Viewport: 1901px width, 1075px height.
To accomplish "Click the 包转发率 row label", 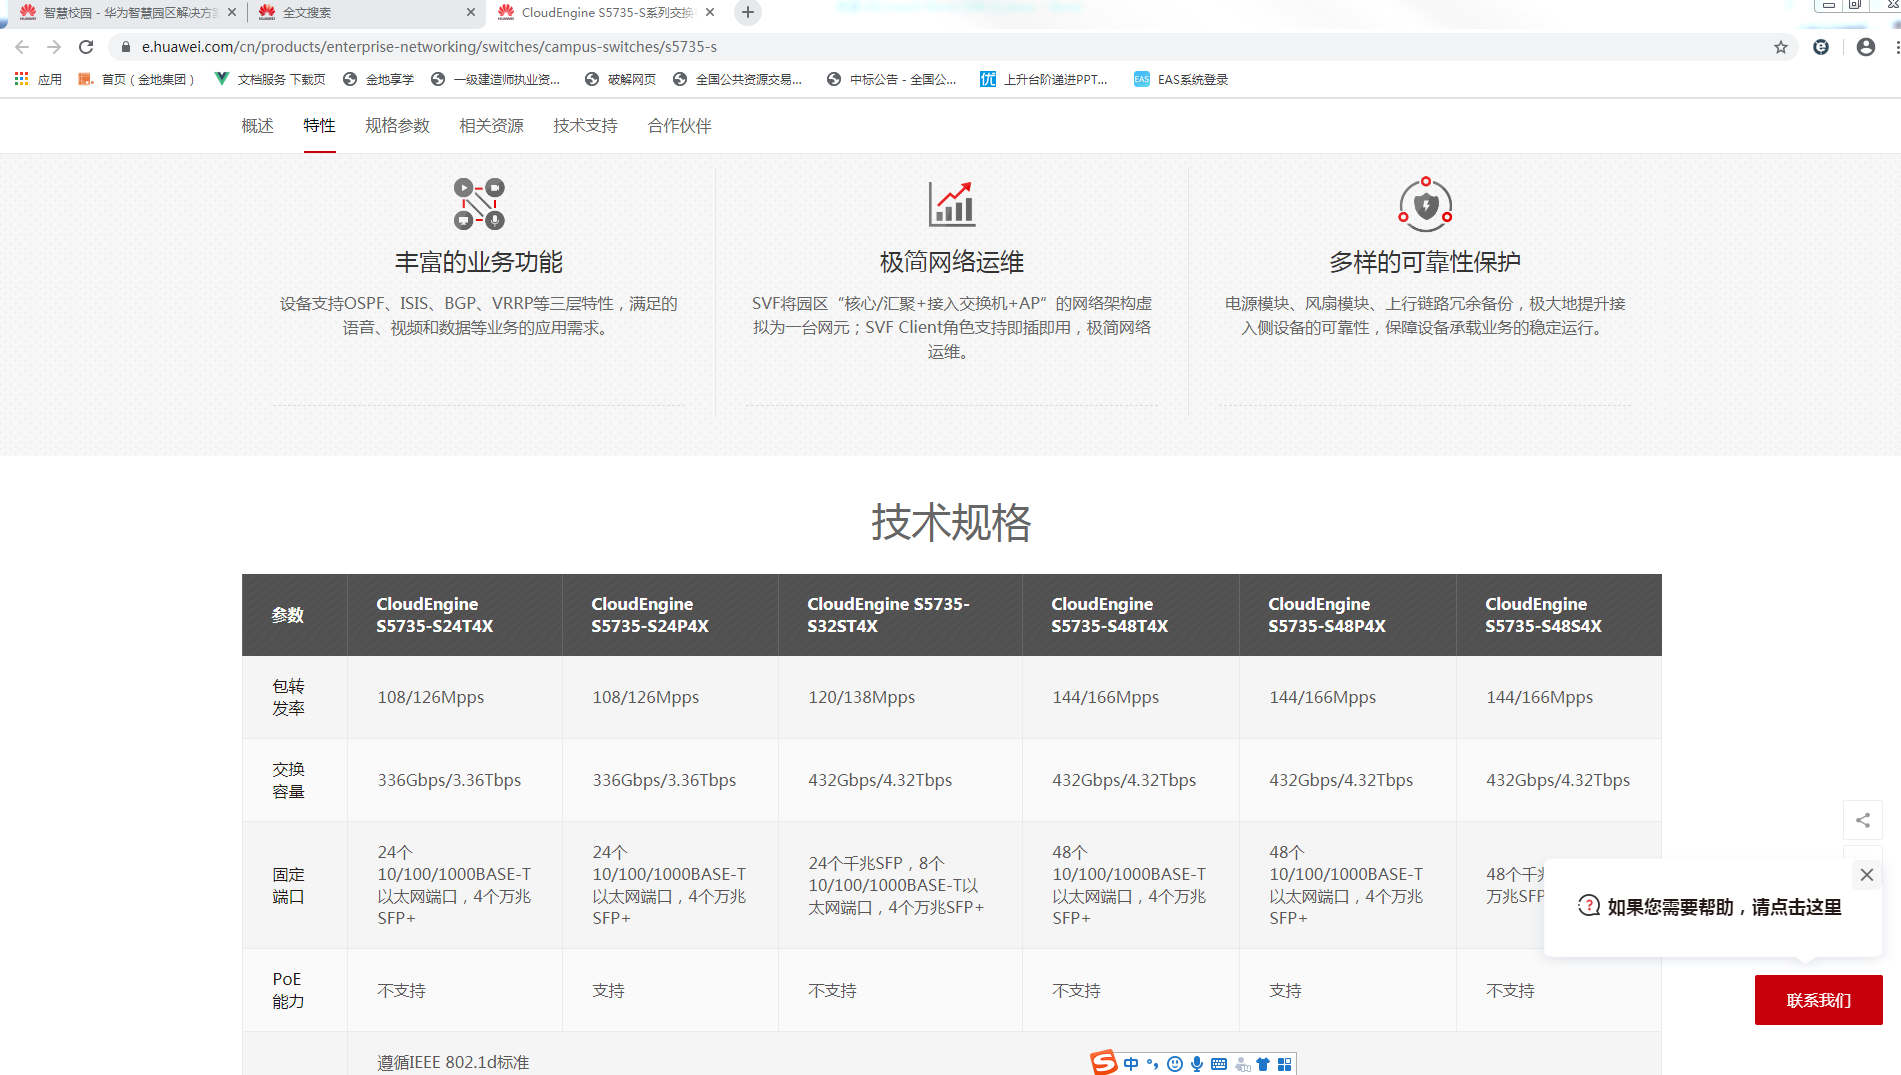I will click(288, 697).
